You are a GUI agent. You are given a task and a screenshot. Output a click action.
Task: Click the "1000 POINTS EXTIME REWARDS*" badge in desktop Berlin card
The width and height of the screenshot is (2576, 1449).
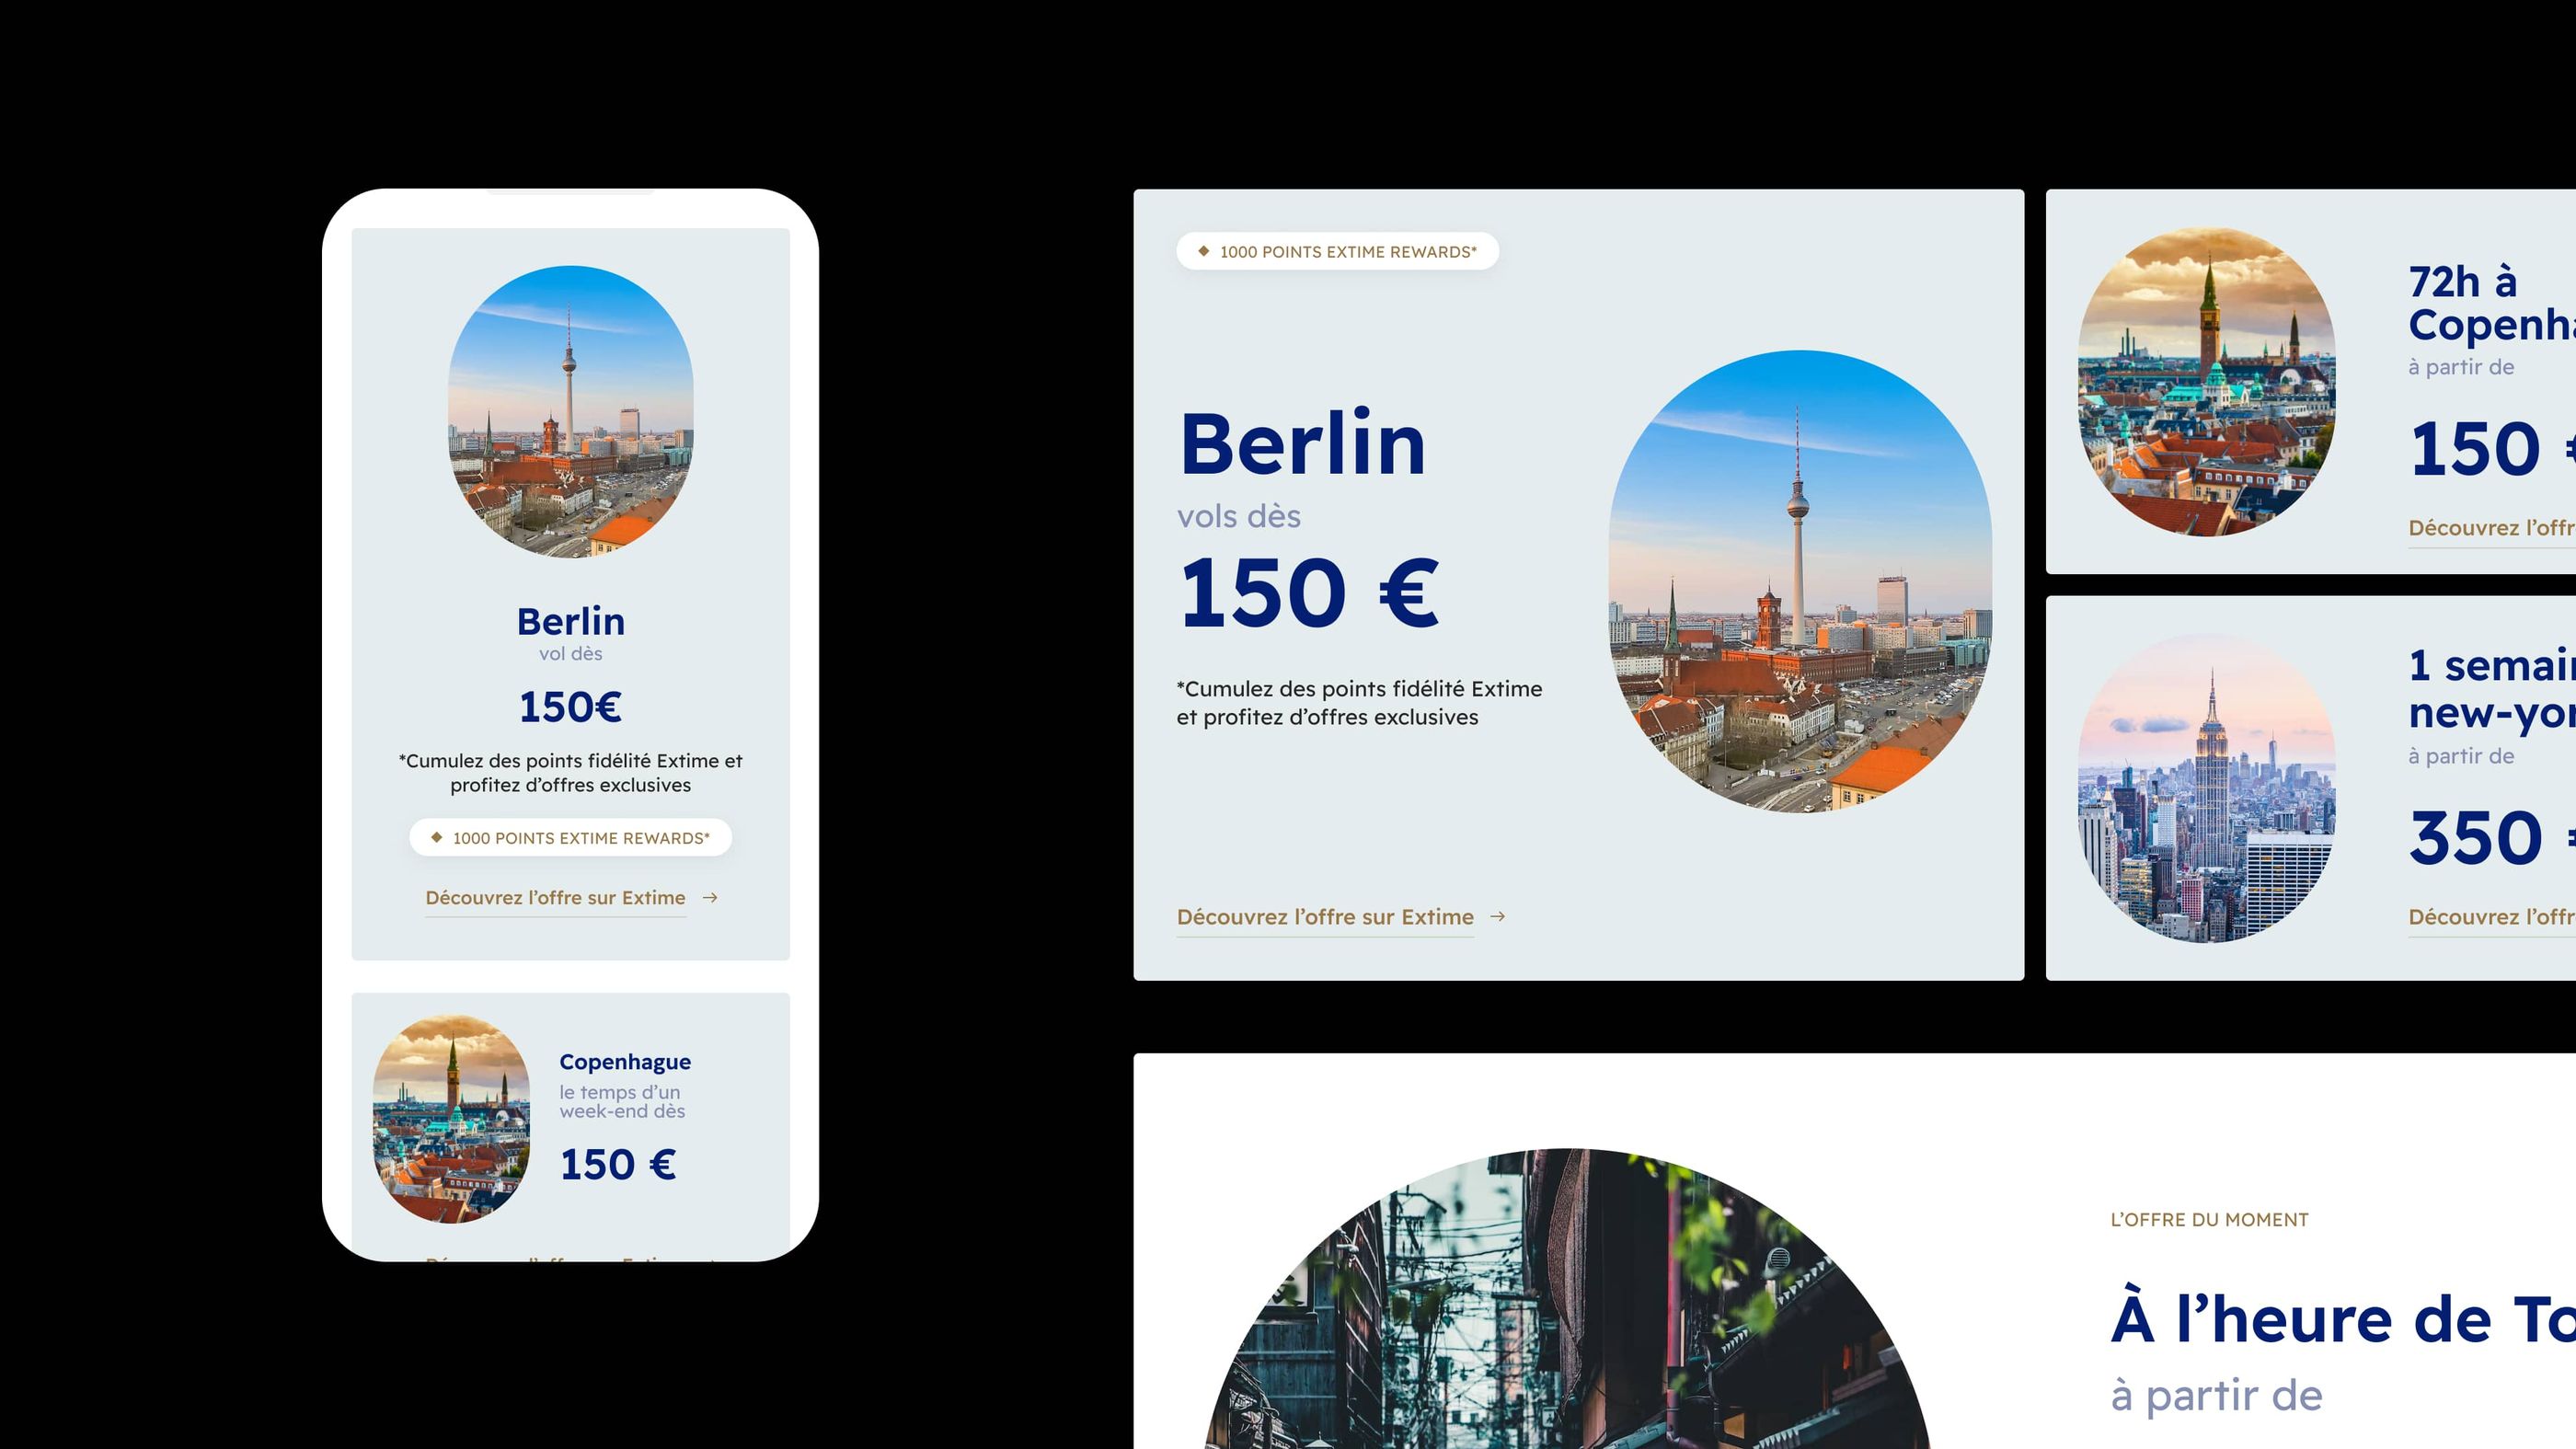(1338, 252)
